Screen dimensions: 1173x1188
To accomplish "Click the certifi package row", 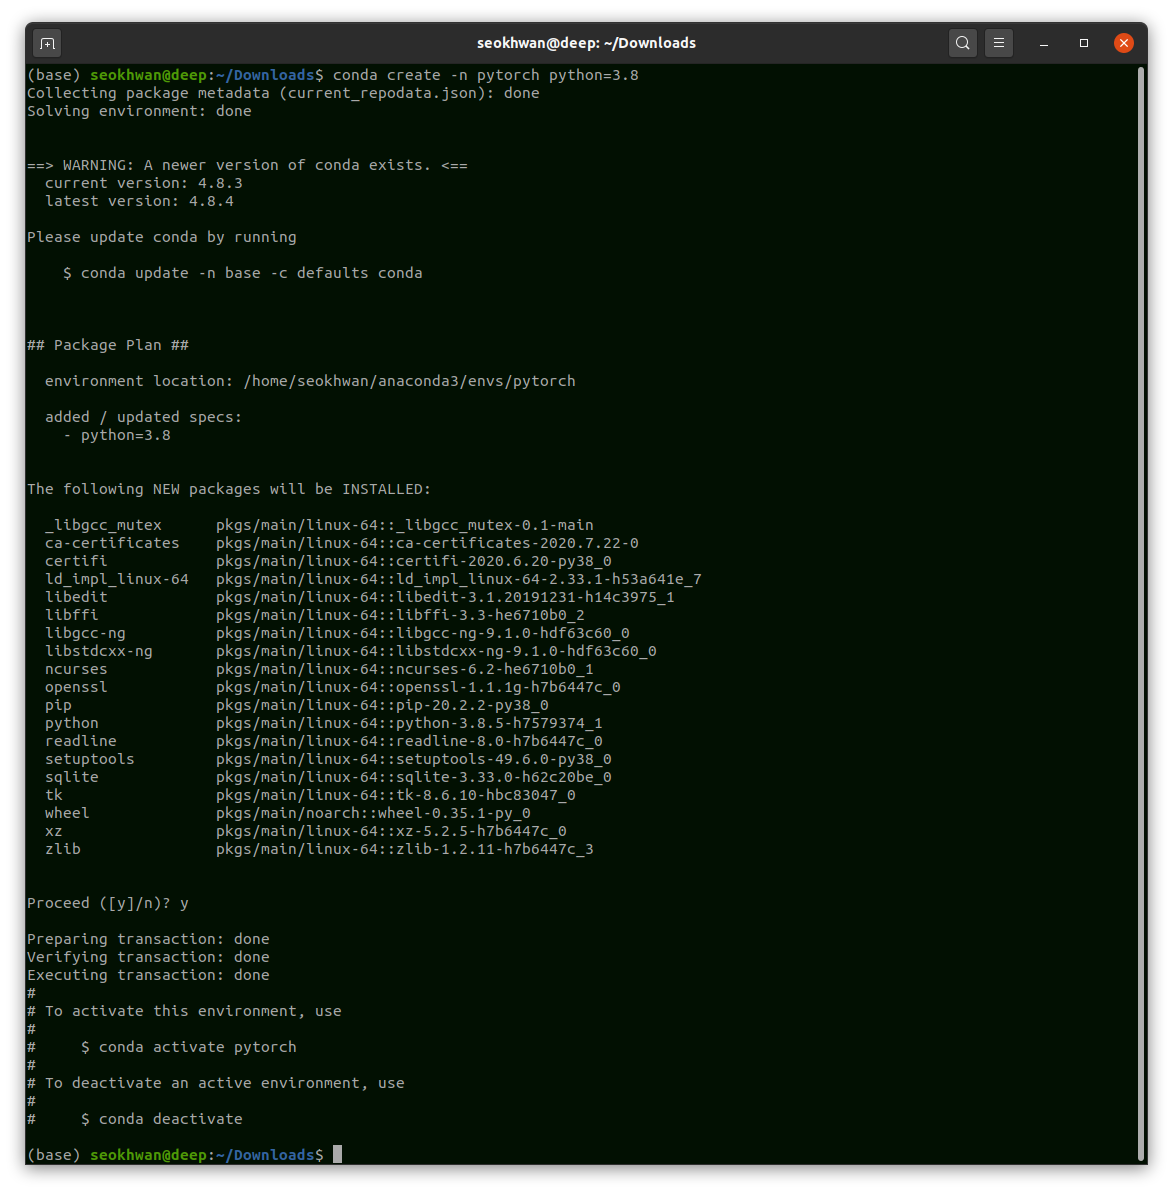I will coord(328,561).
